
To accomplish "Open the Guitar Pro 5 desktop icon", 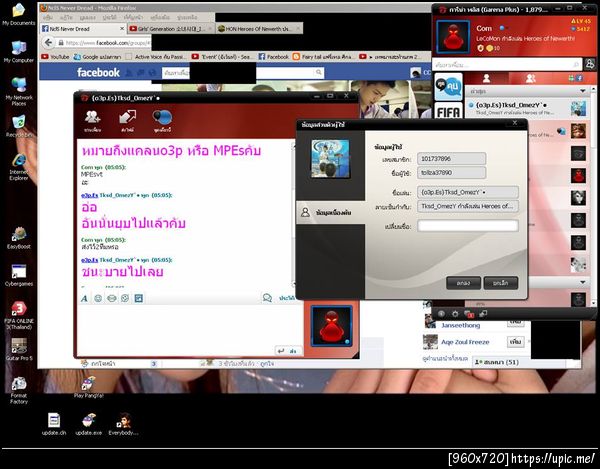I will (18, 349).
